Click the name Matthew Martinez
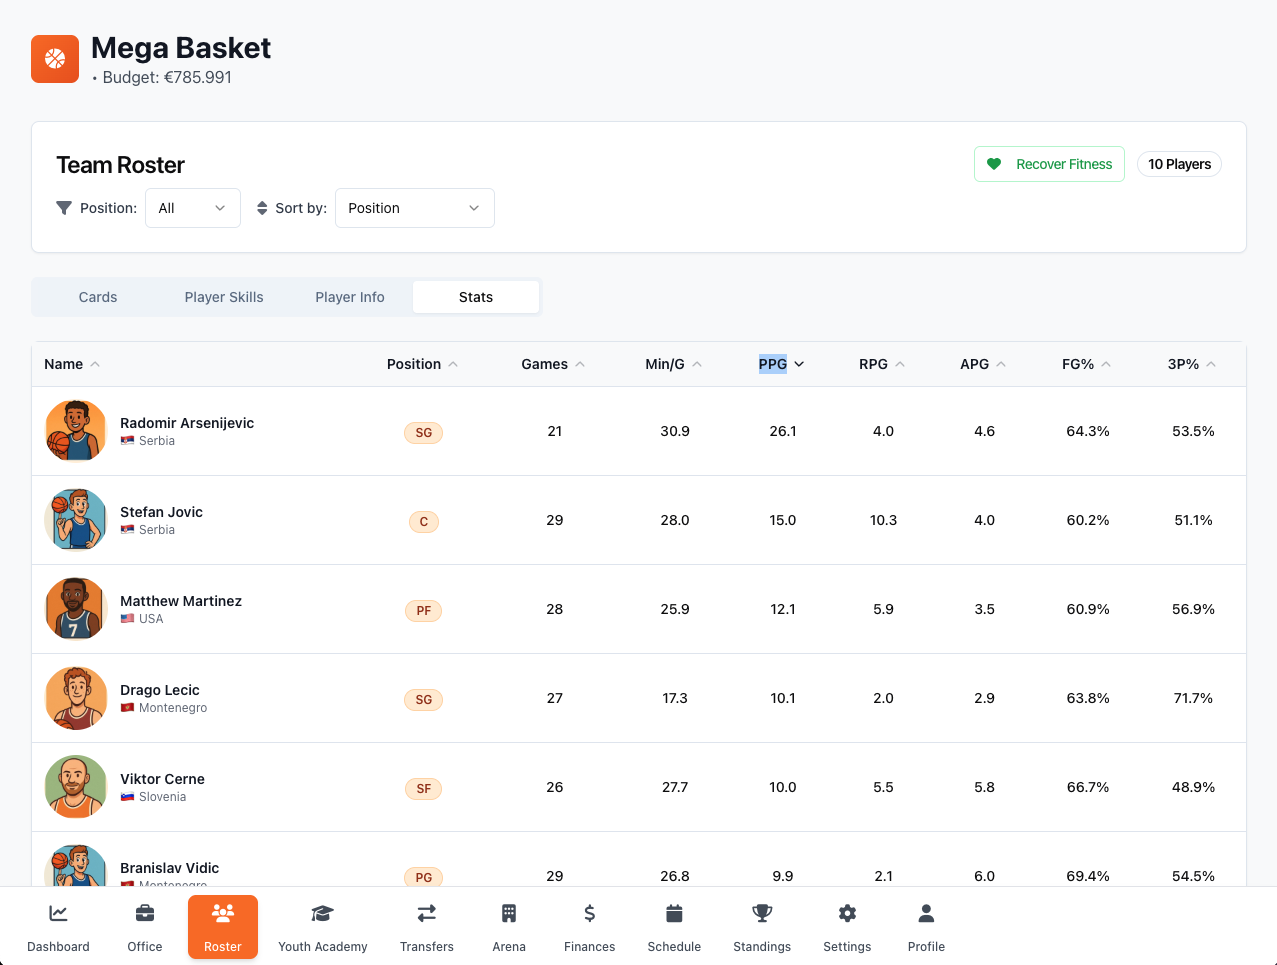 [x=181, y=601]
